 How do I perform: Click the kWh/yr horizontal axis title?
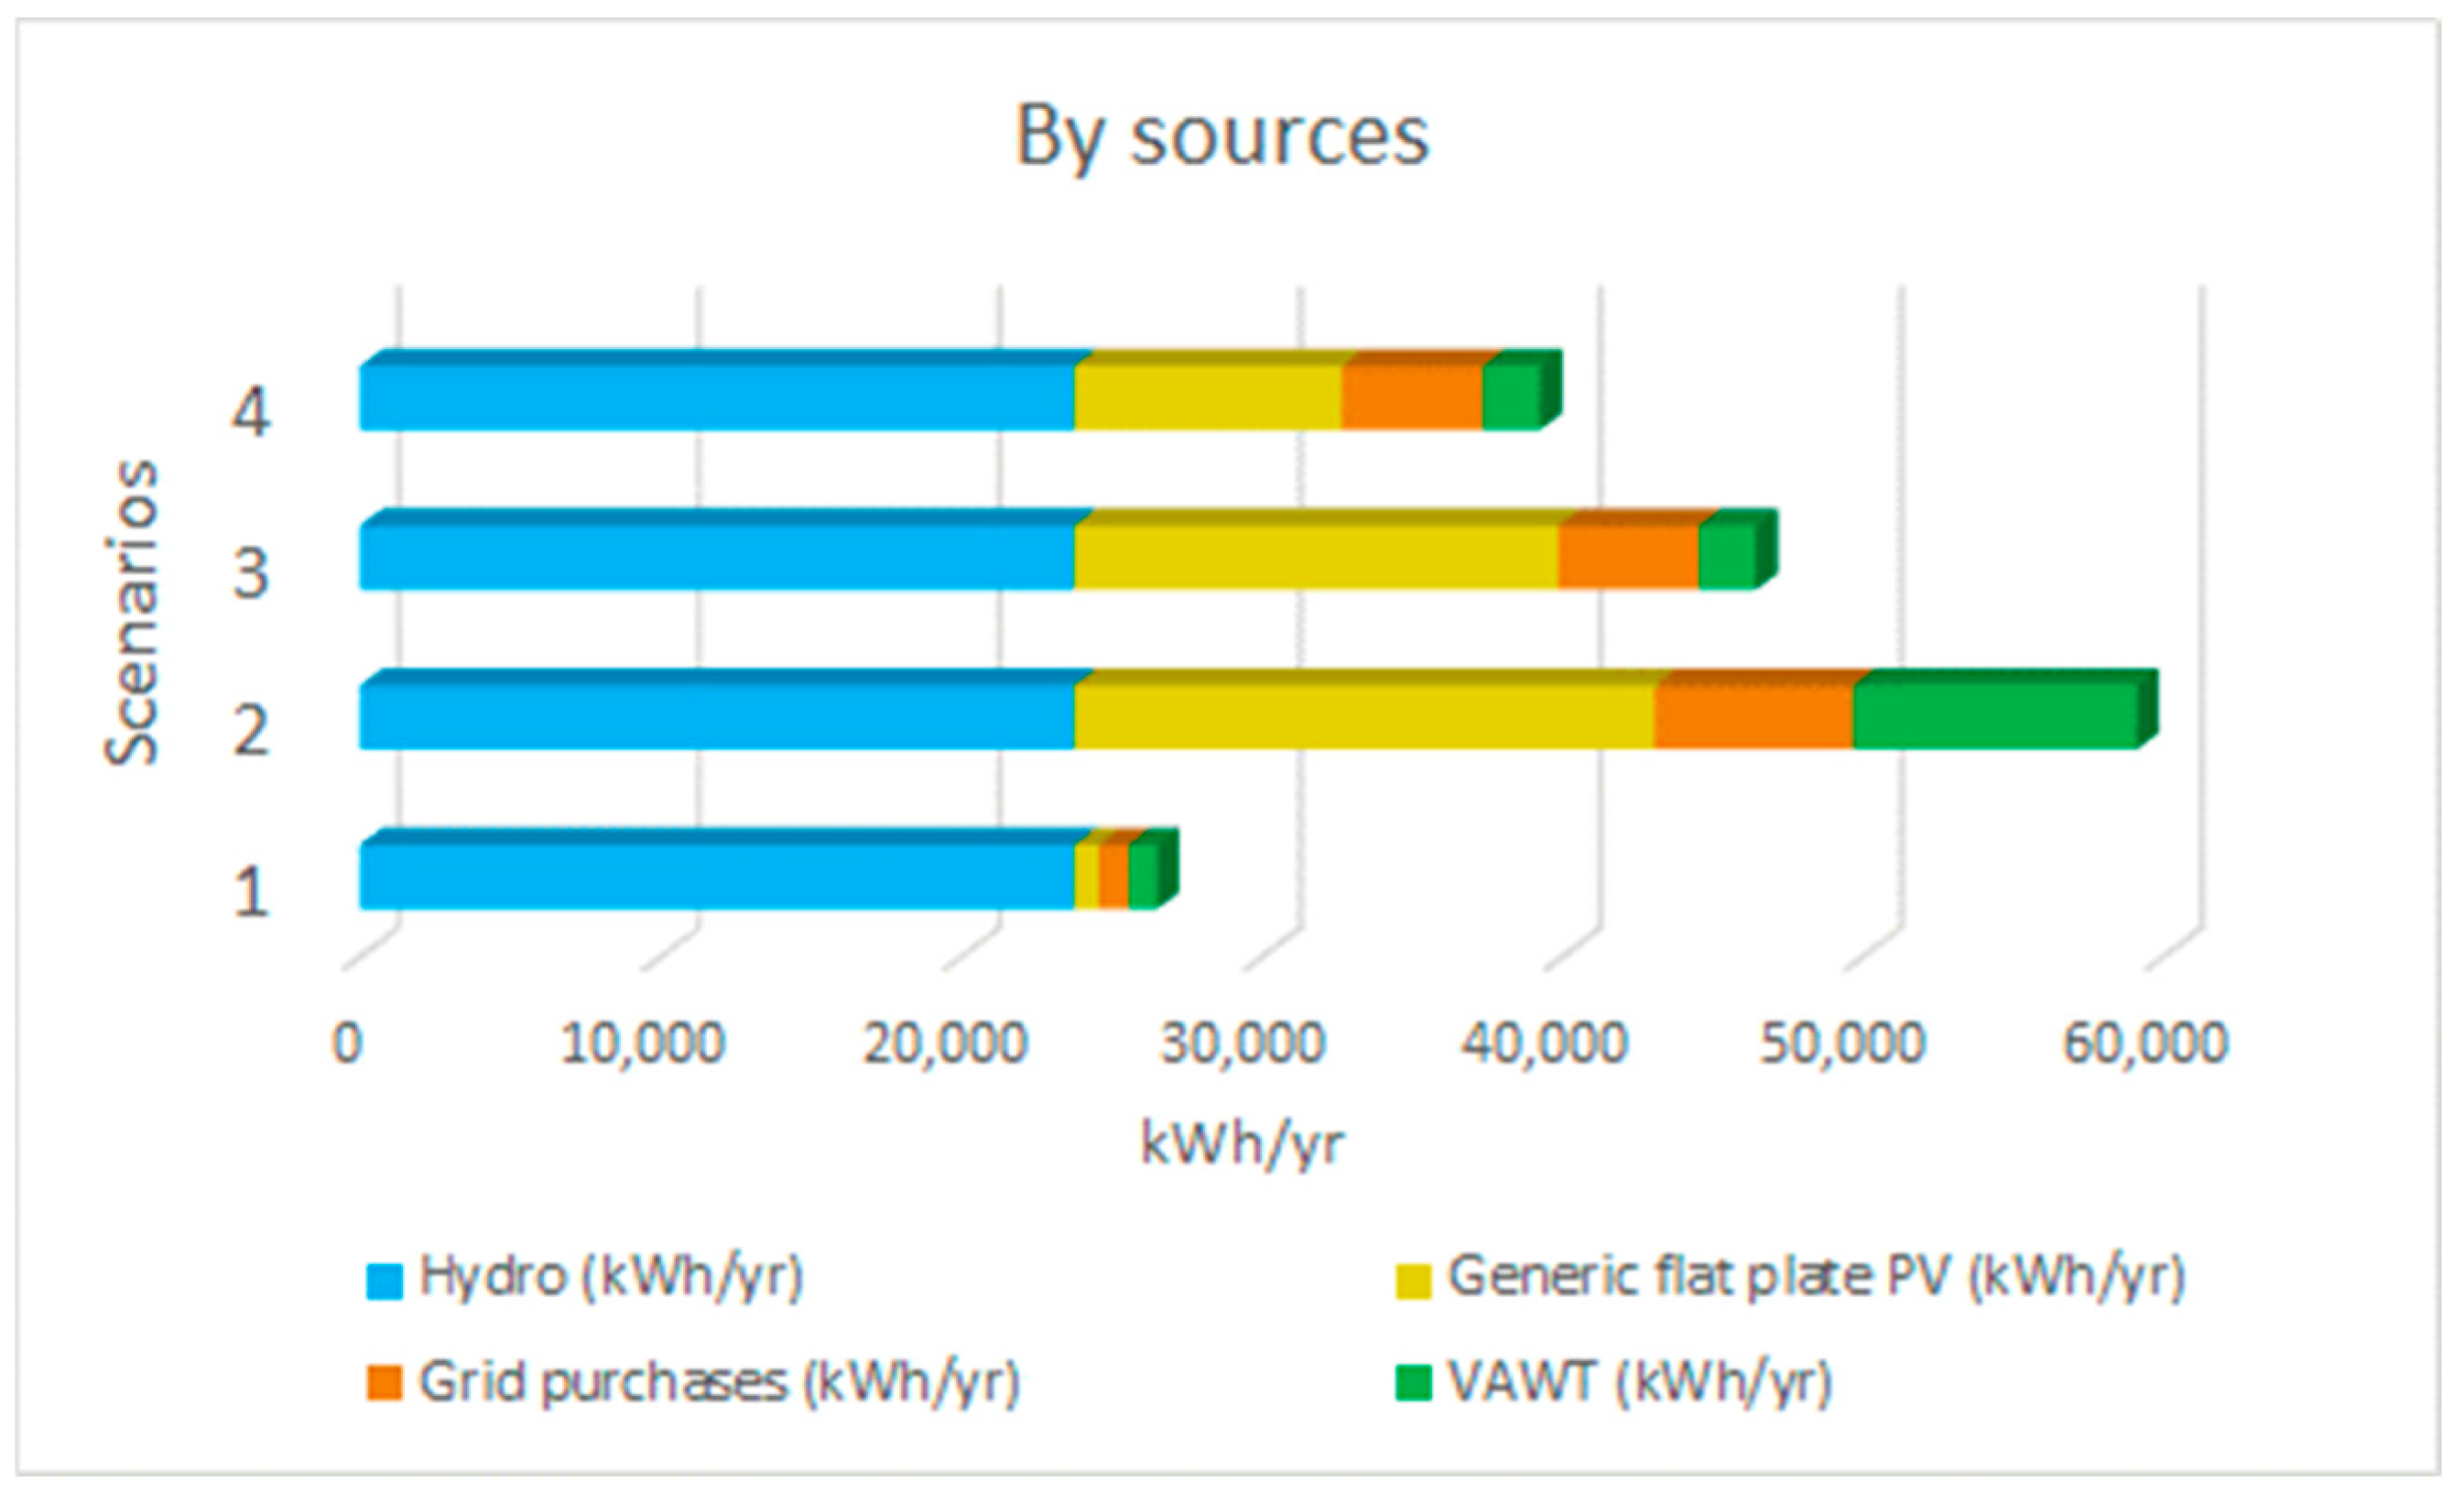point(1242,1145)
